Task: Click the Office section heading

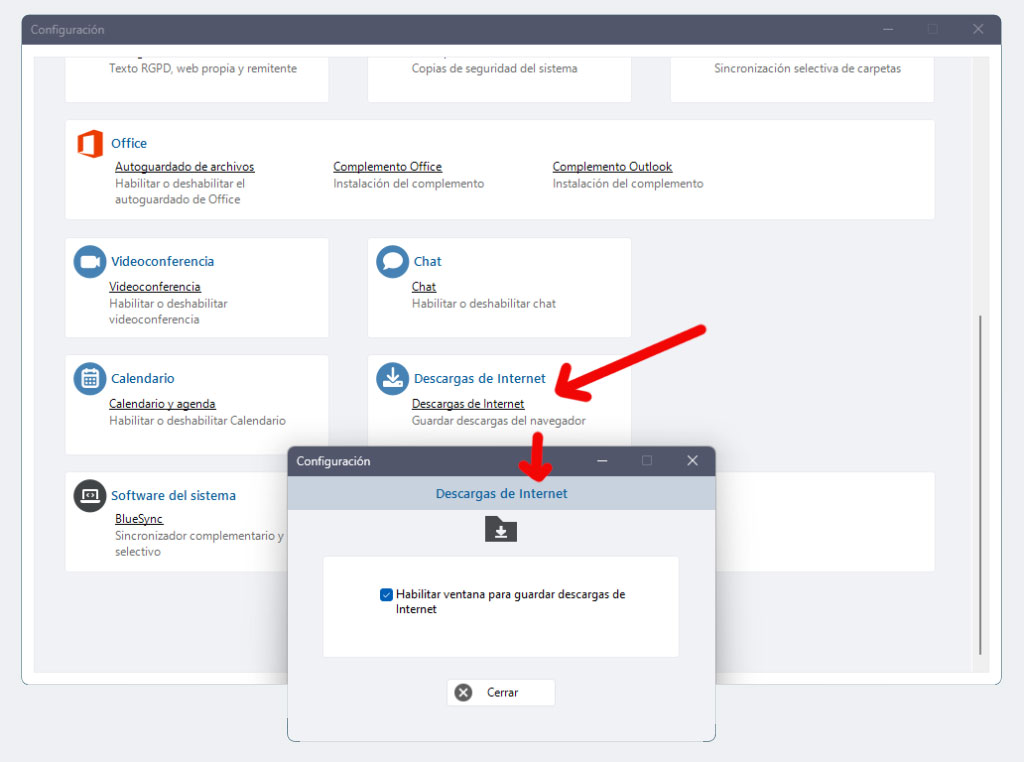Action: coord(129,144)
